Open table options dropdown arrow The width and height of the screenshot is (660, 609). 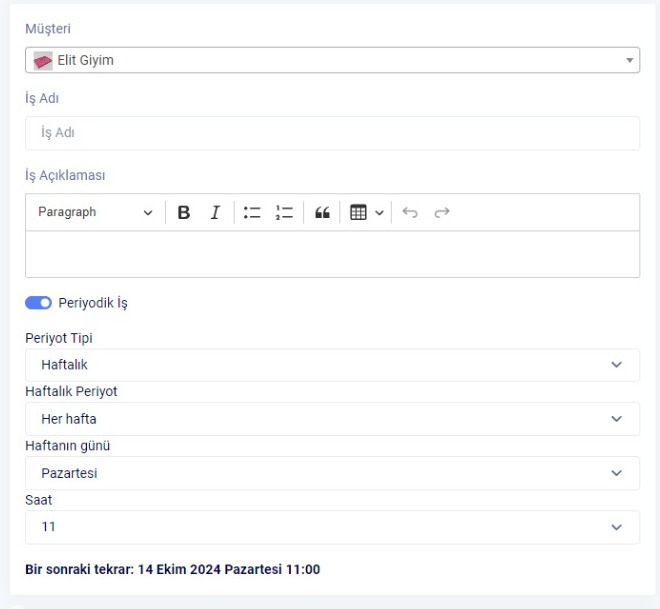point(379,212)
